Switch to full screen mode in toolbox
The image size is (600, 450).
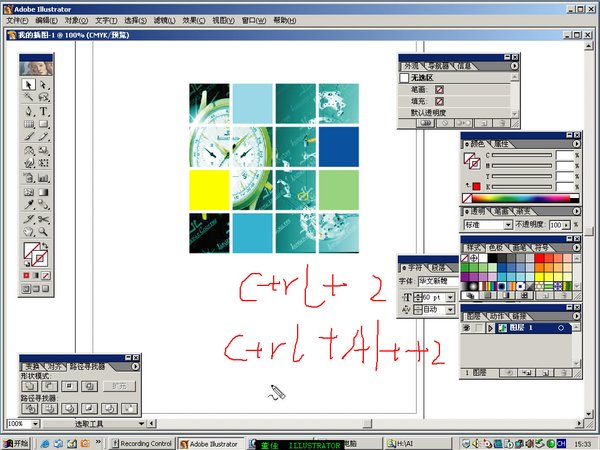coord(46,289)
